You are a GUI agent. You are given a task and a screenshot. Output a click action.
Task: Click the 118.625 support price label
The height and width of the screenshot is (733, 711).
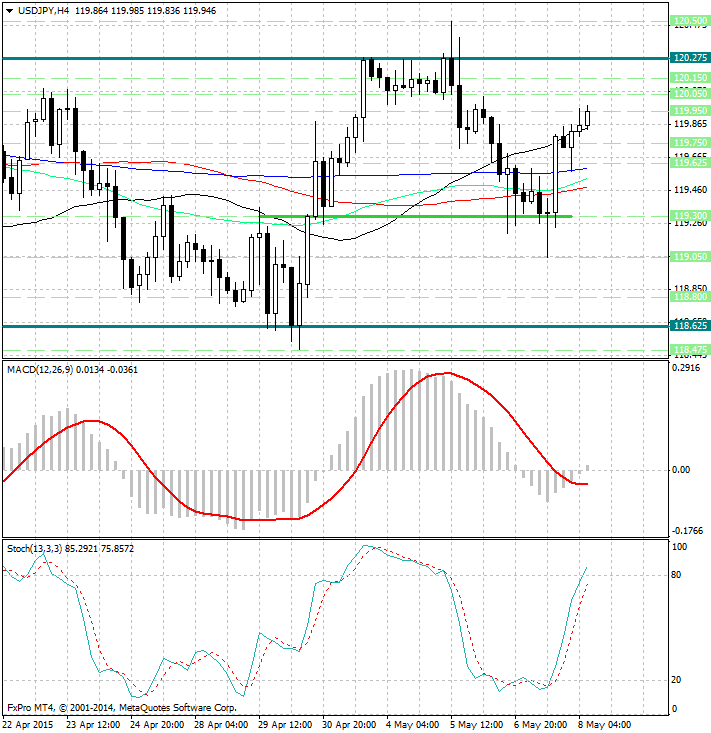coord(691,326)
